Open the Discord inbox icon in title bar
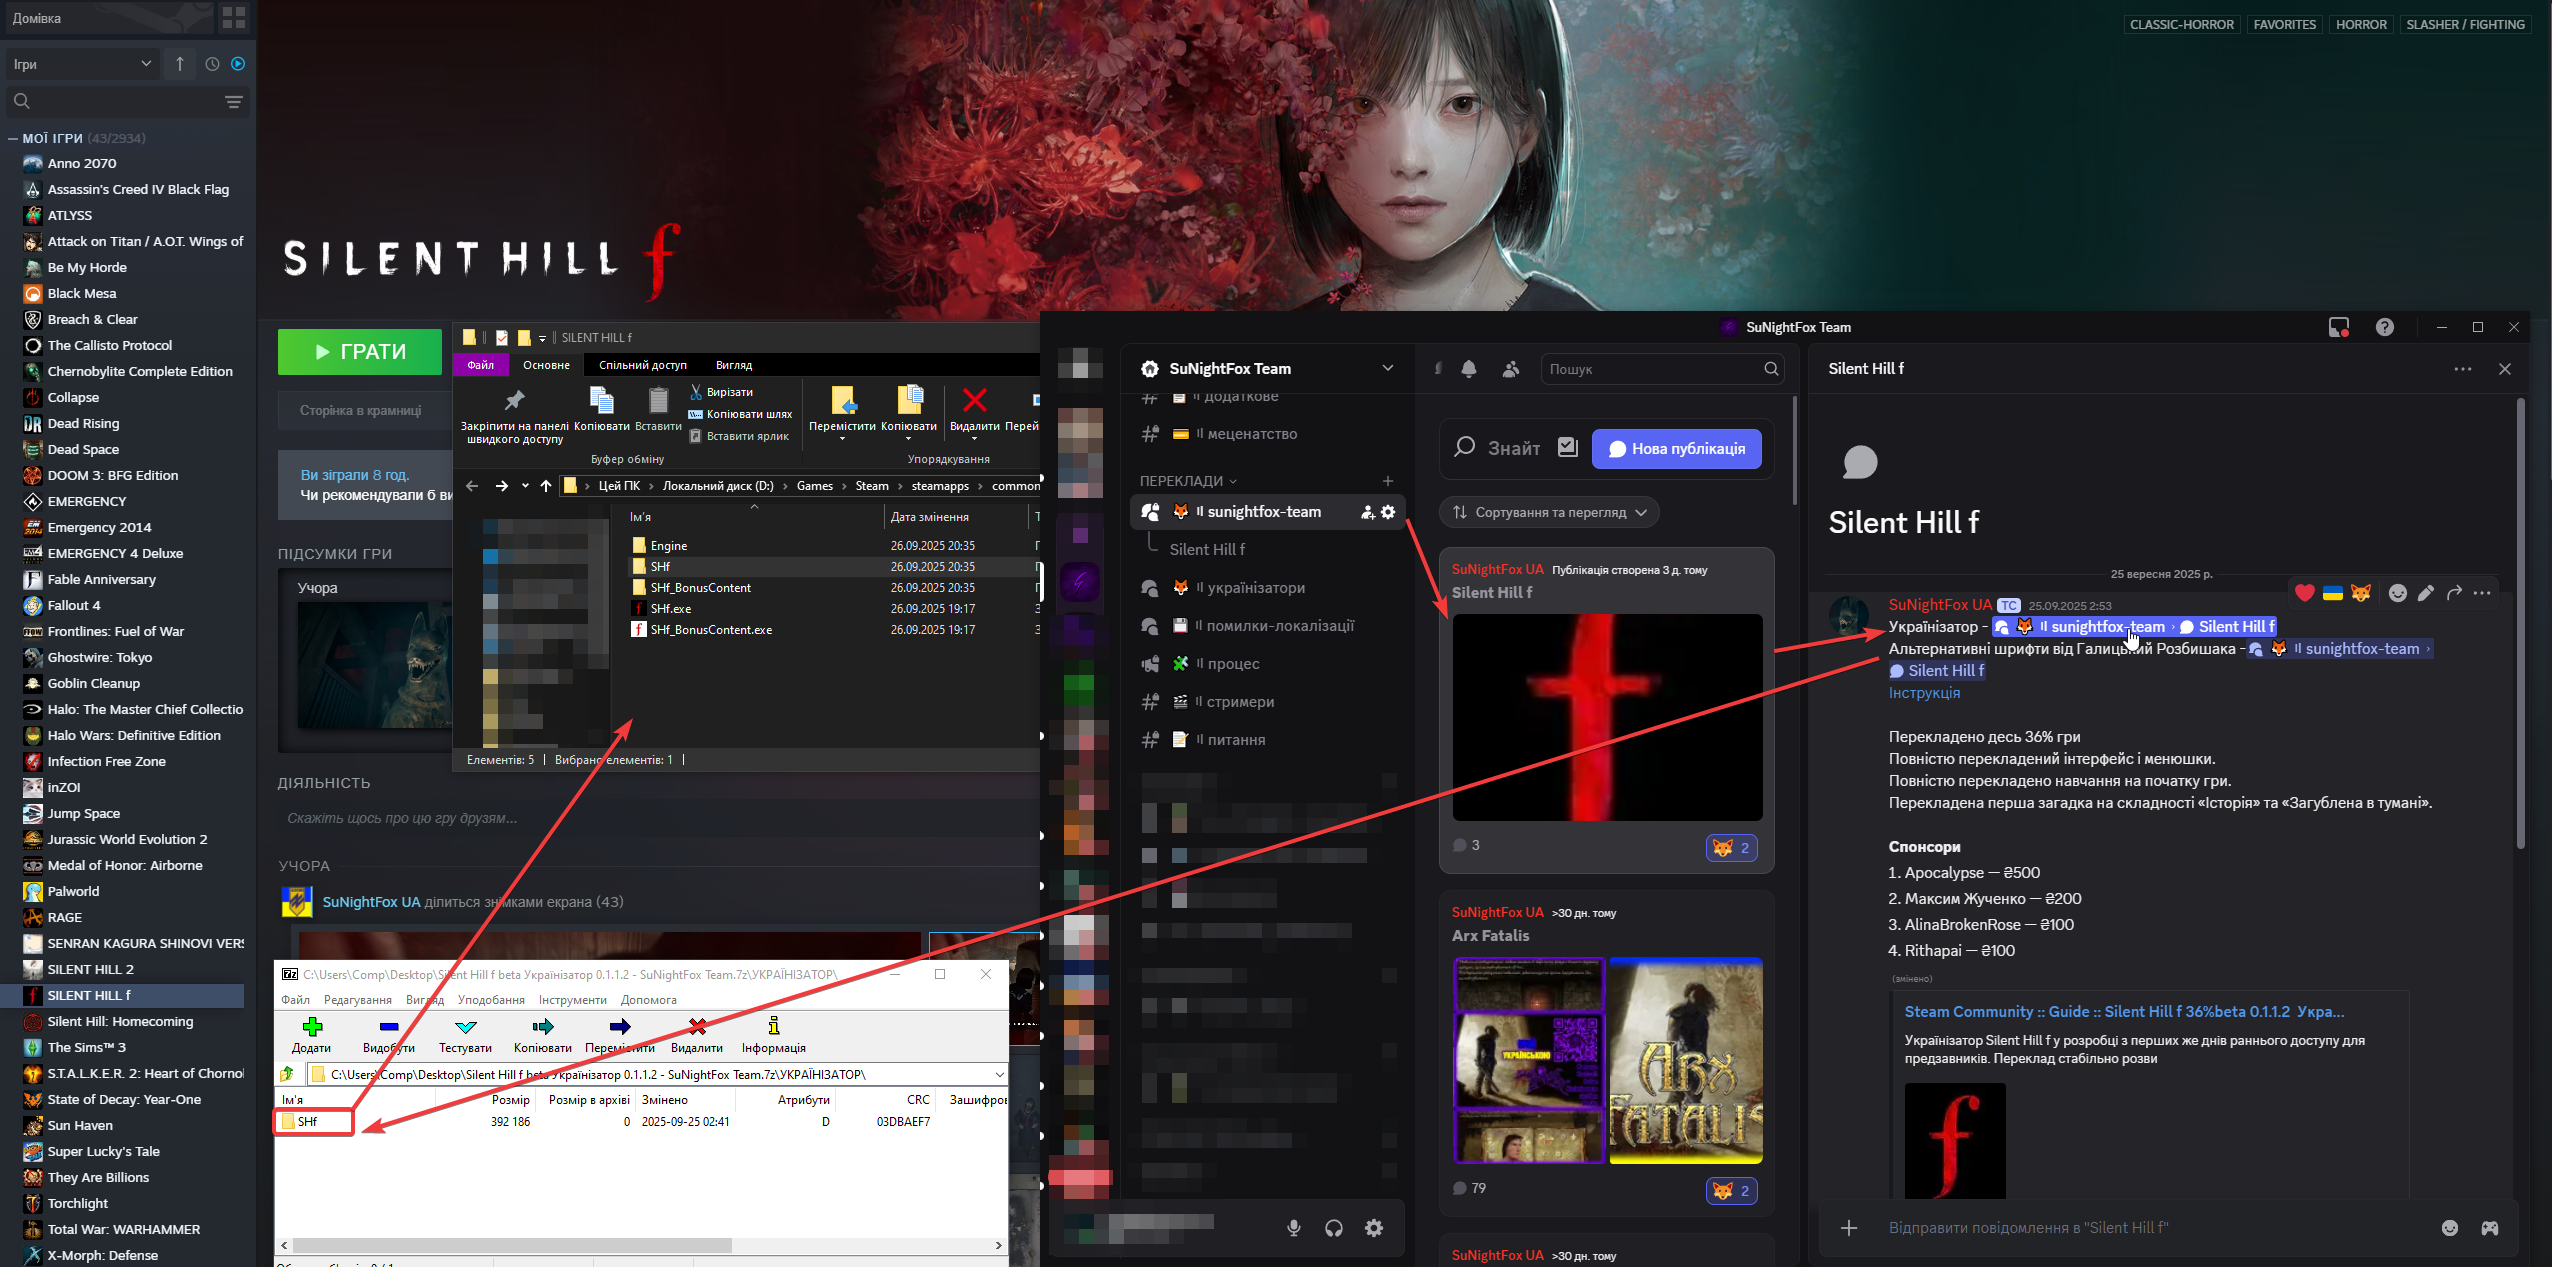2552x1267 pixels. coord(2339,327)
